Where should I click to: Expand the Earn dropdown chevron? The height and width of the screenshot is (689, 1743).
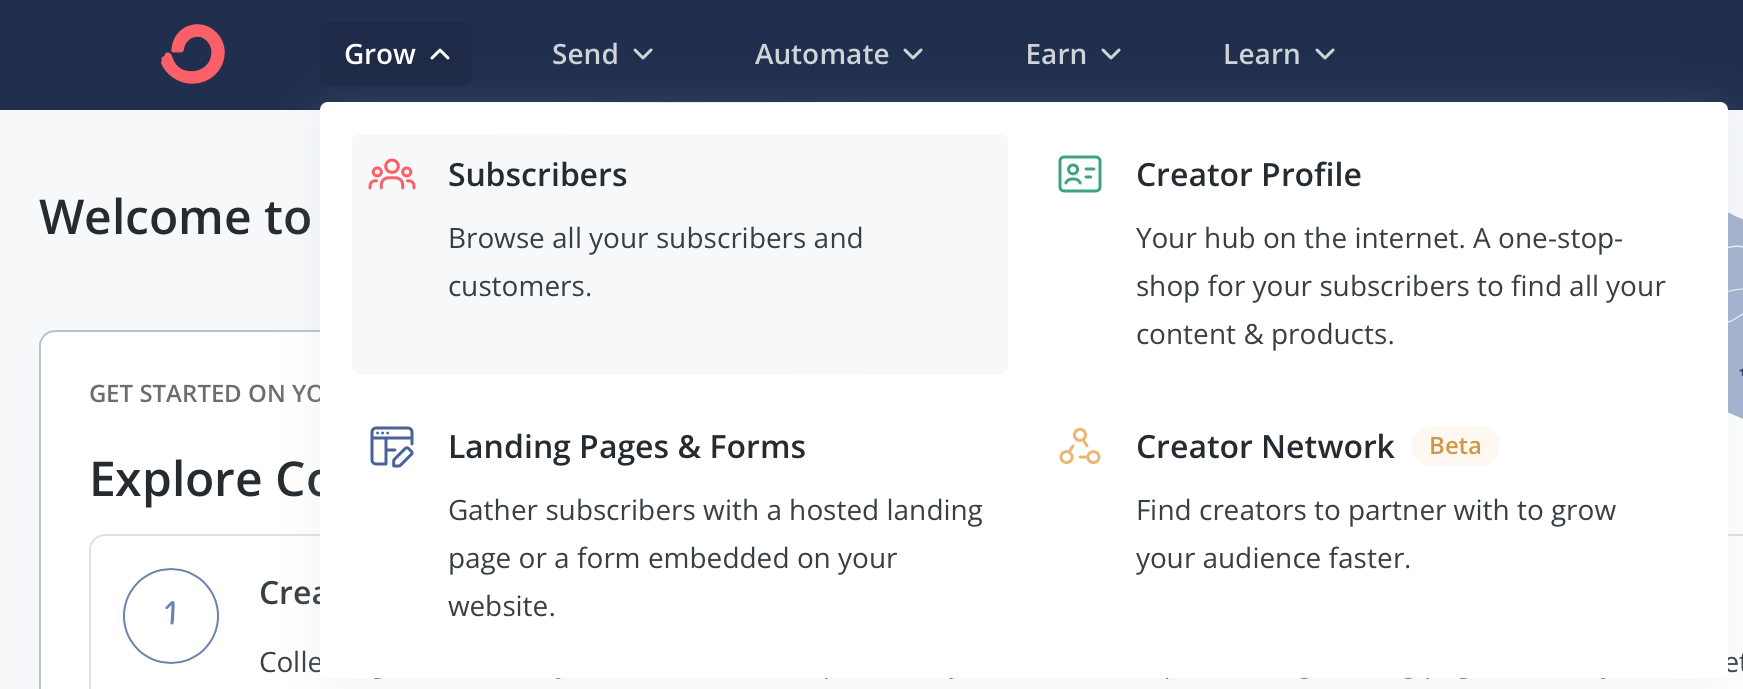click(x=1111, y=55)
